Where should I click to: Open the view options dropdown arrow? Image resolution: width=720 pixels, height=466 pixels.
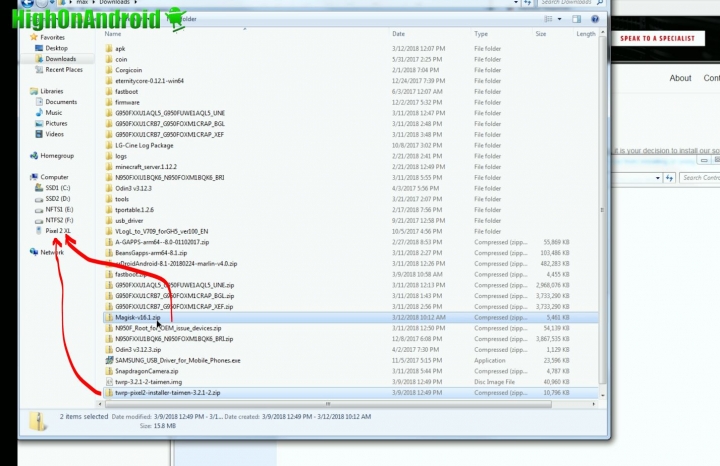point(559,19)
